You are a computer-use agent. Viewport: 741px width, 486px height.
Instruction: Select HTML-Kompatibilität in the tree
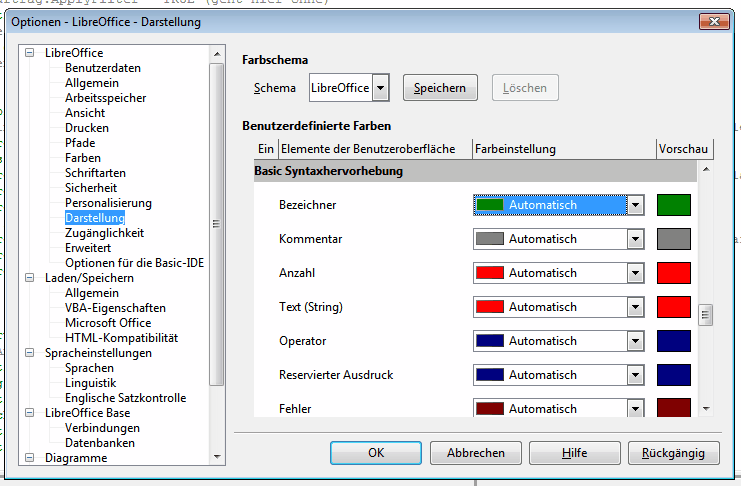click(x=121, y=338)
